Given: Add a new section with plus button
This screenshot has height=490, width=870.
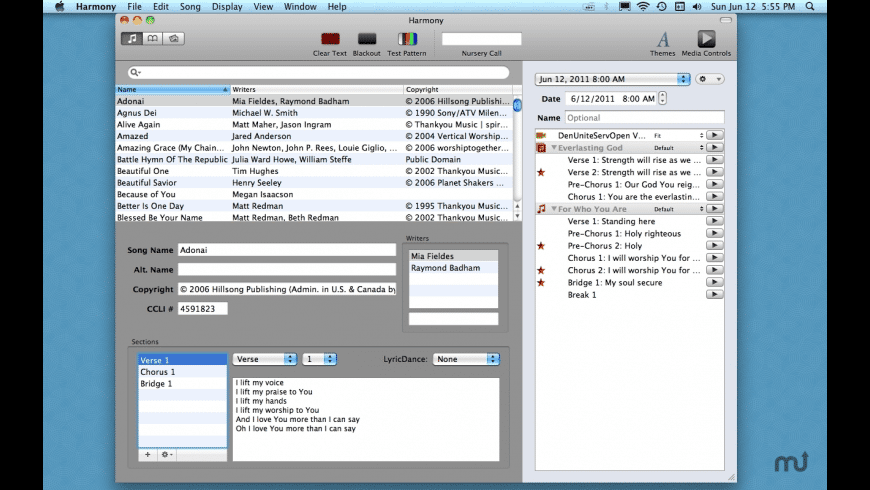Looking at the screenshot, I should (148, 454).
